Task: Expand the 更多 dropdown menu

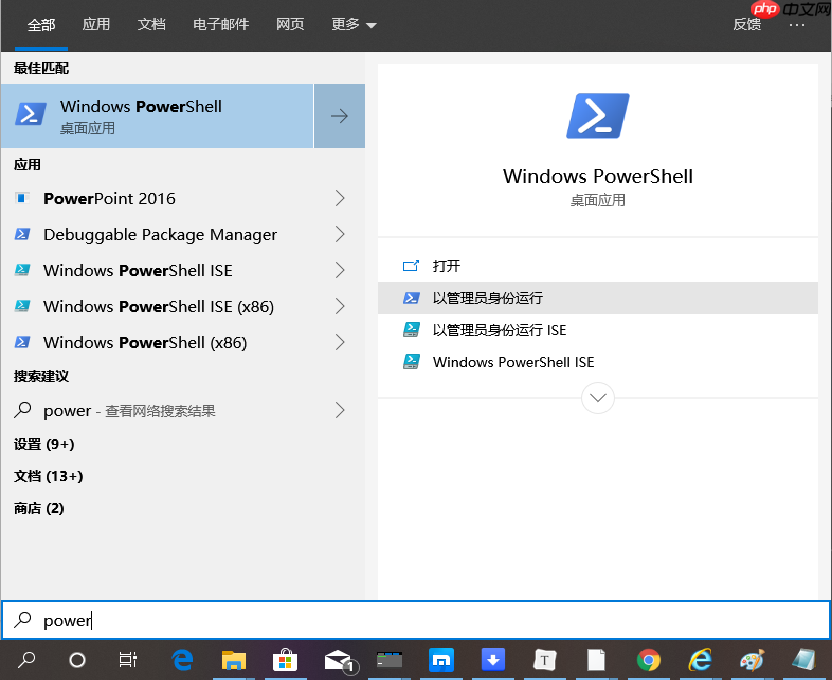Action: click(x=352, y=23)
